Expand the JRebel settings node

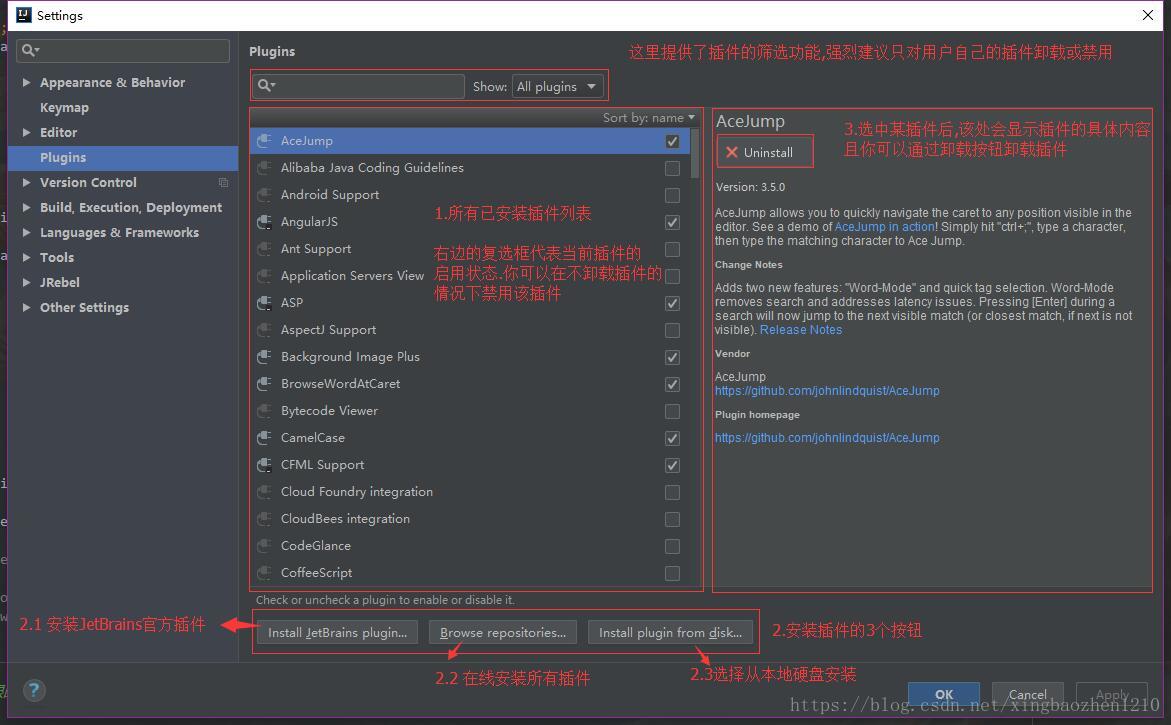(26, 282)
